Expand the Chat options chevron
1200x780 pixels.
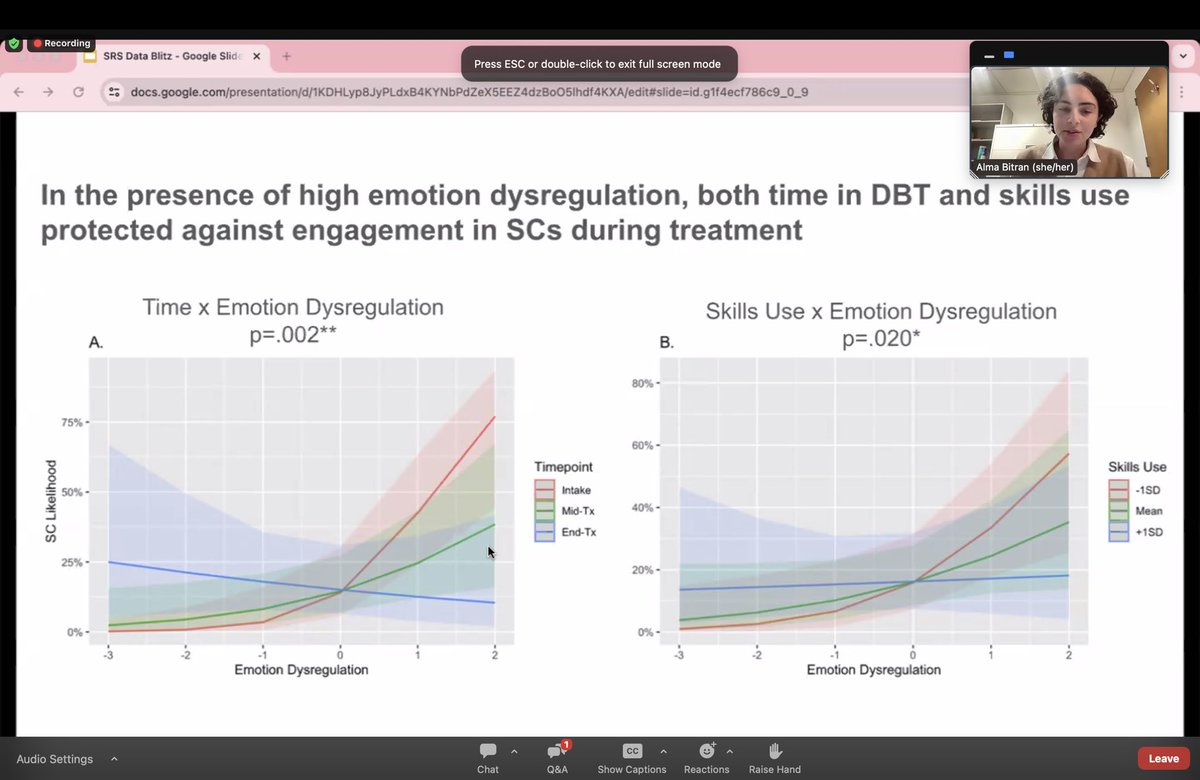tap(514, 751)
